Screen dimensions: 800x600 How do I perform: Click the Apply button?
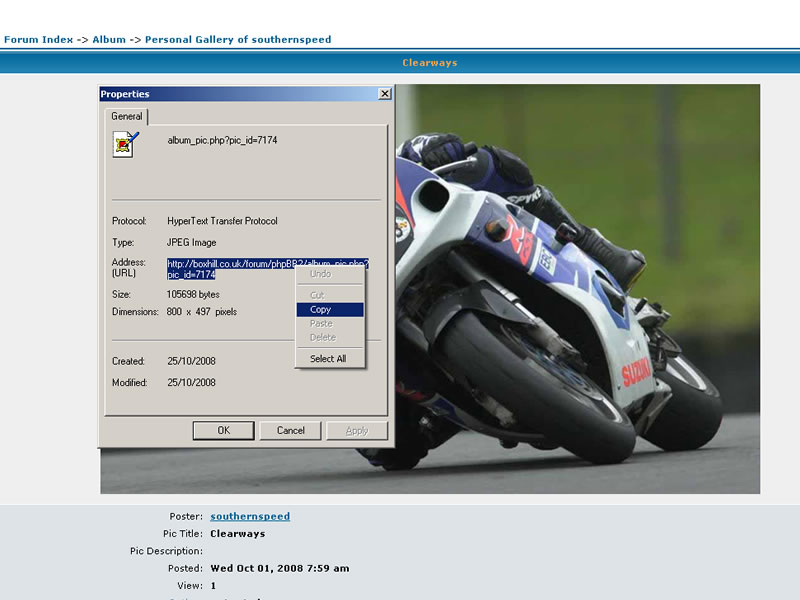(x=357, y=431)
